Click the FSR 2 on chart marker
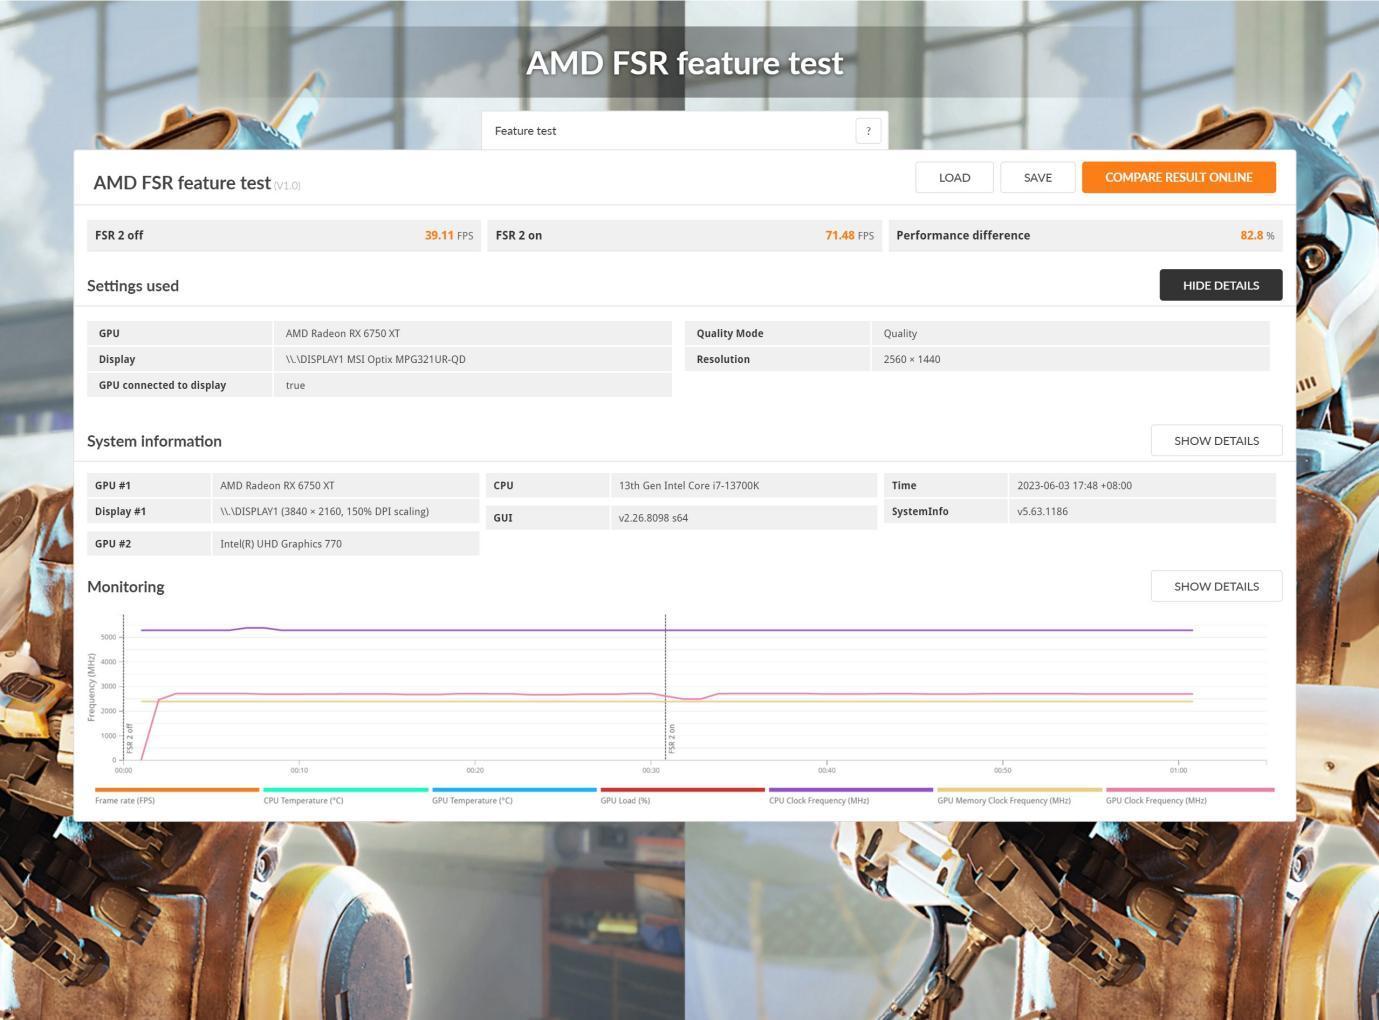1379x1020 pixels. (672, 738)
